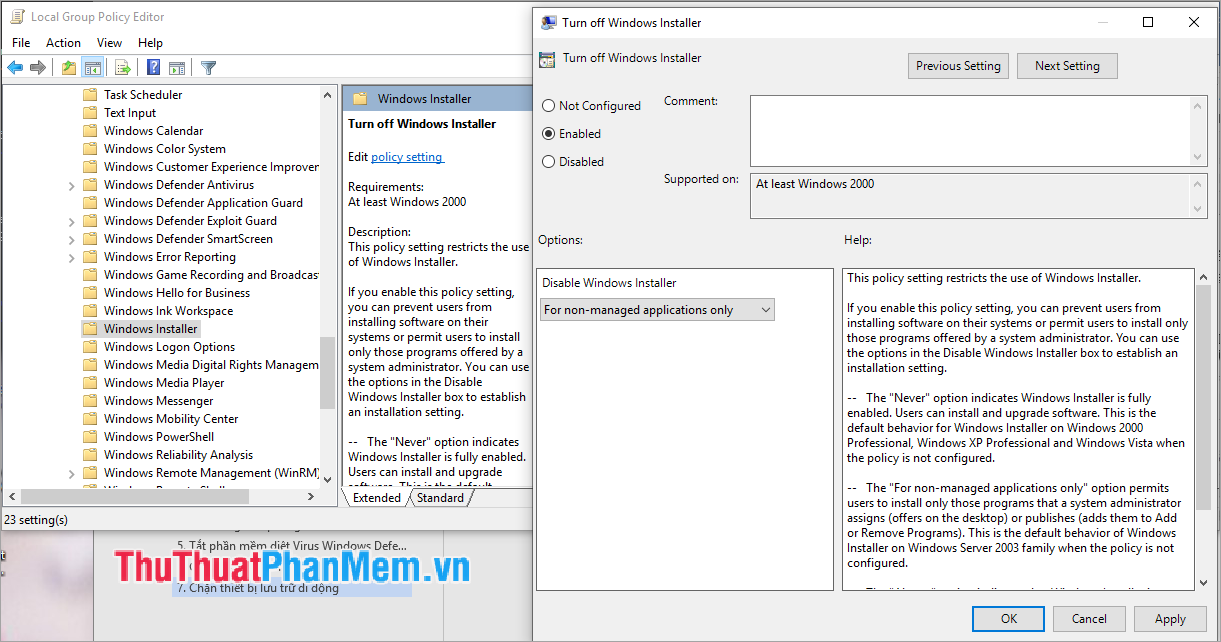This screenshot has width=1221, height=642.
Task: Click the Back navigation arrow in the toolbar
Action: pos(15,67)
